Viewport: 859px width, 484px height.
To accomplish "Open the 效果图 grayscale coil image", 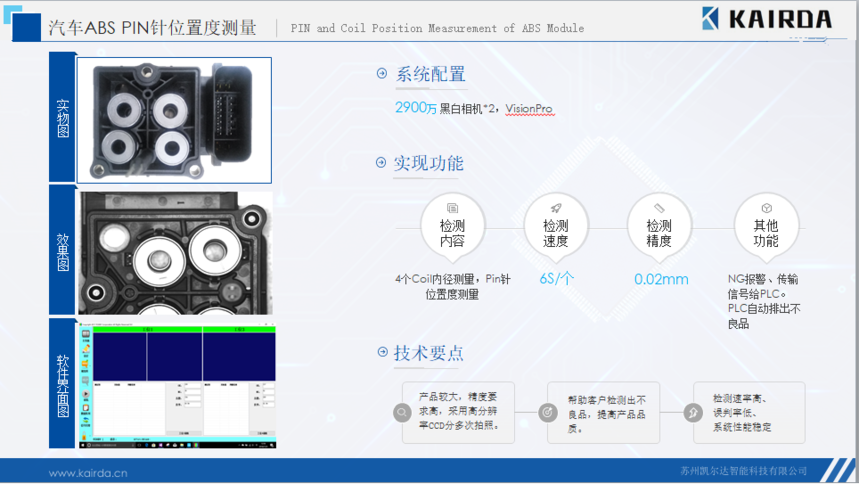I will pos(175,253).
